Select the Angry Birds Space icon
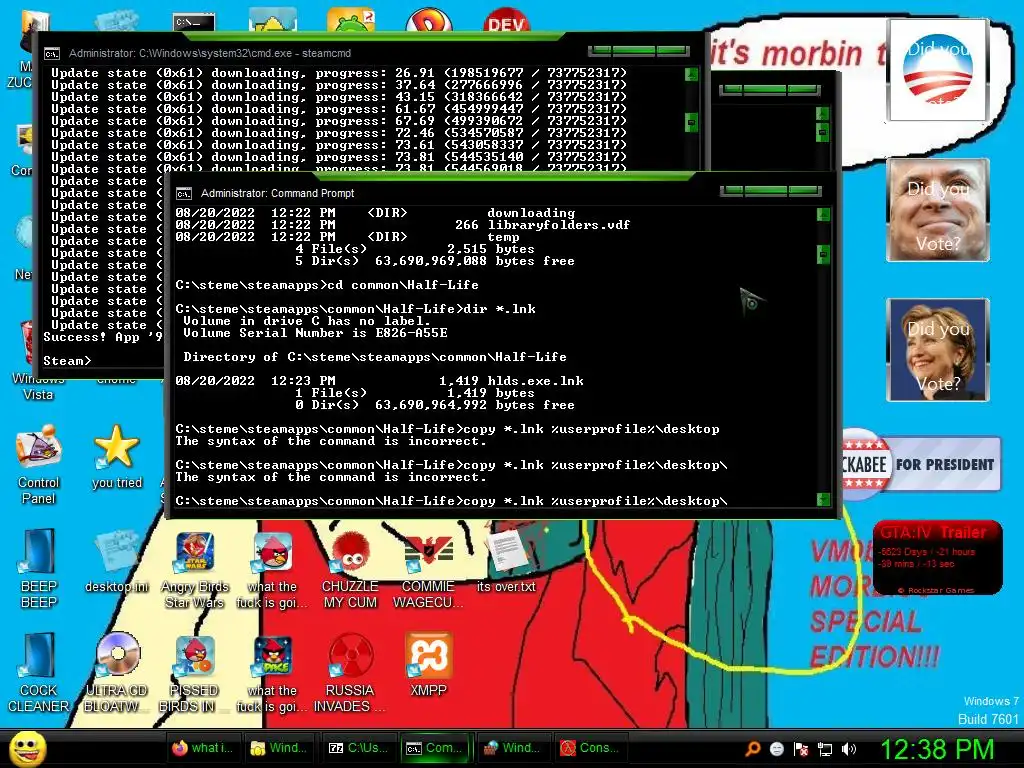This screenshot has height=768, width=1024. [272, 673]
